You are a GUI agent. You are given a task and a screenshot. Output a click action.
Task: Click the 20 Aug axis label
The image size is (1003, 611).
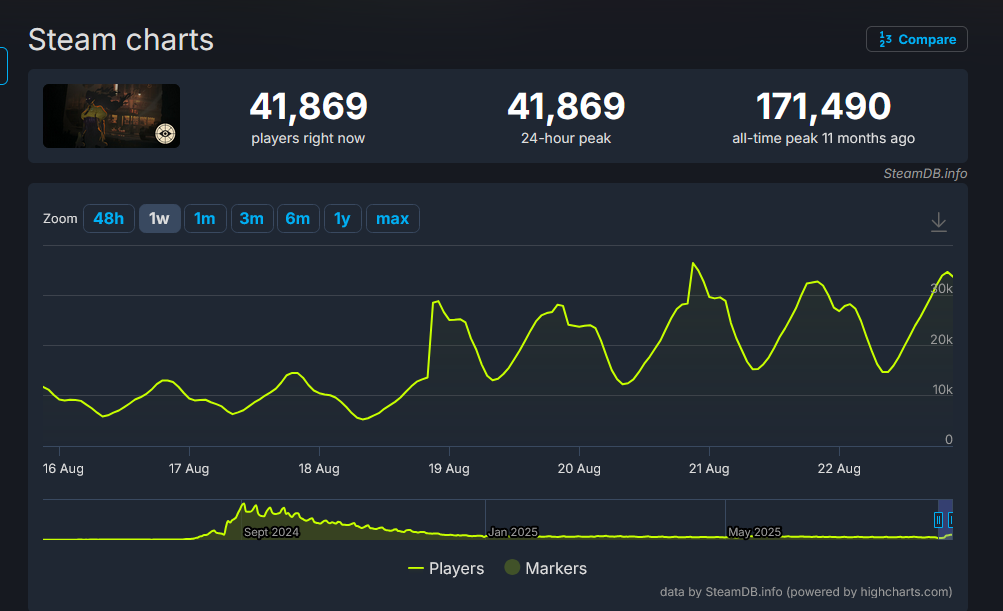579,468
